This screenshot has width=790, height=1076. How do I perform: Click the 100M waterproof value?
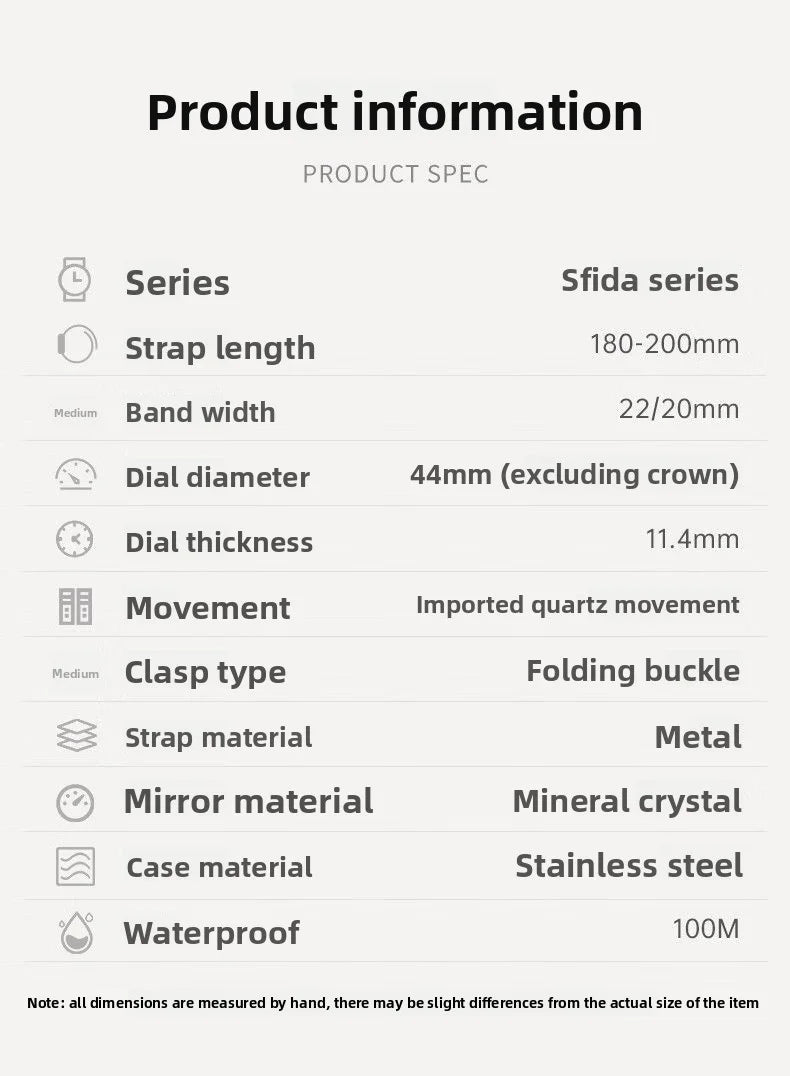(706, 929)
